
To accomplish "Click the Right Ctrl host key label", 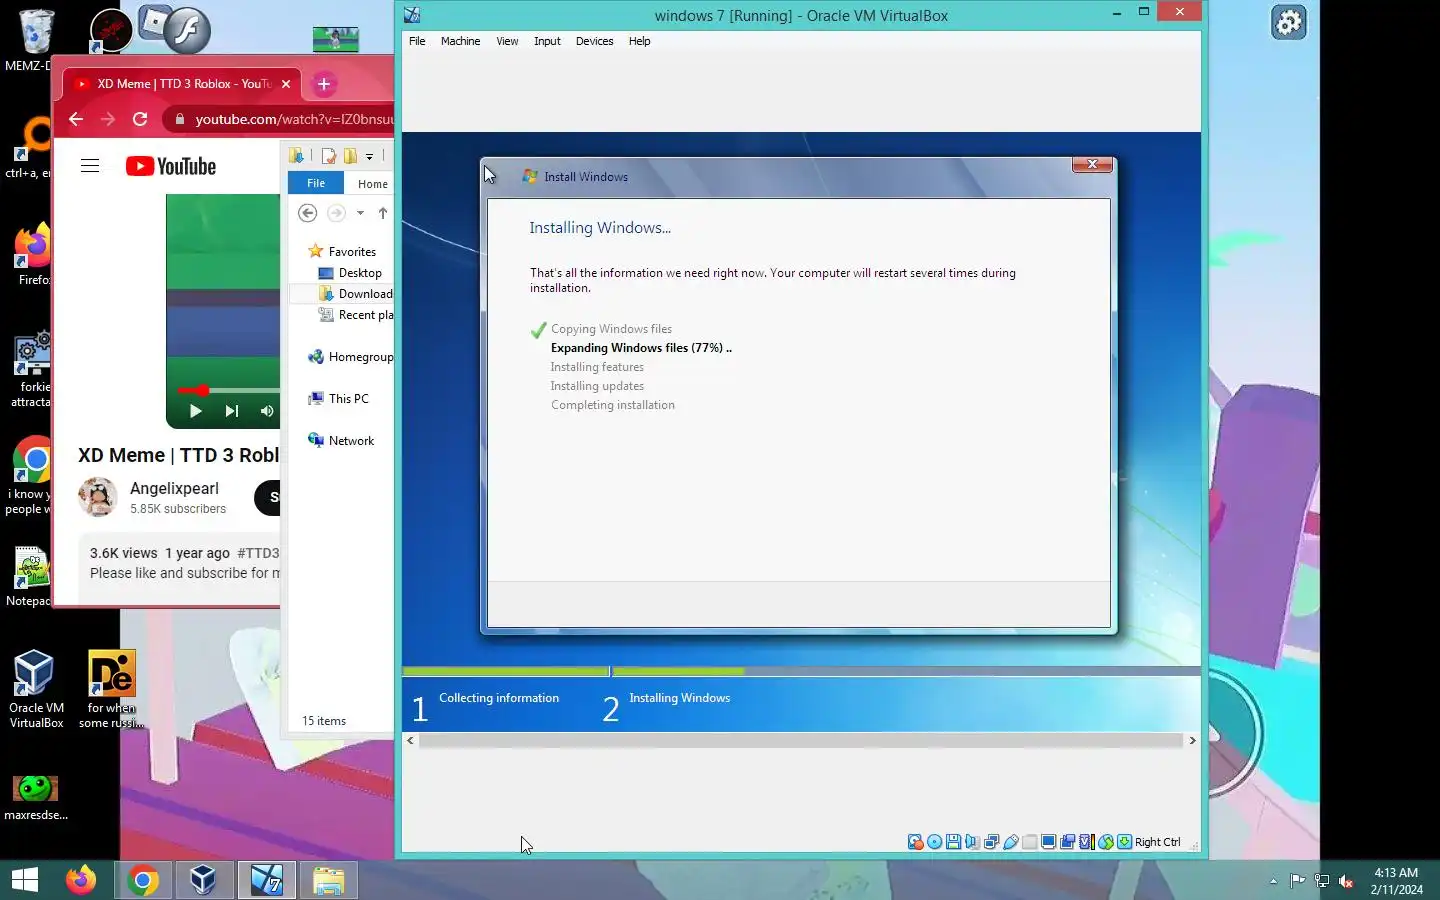I will (x=1158, y=842).
